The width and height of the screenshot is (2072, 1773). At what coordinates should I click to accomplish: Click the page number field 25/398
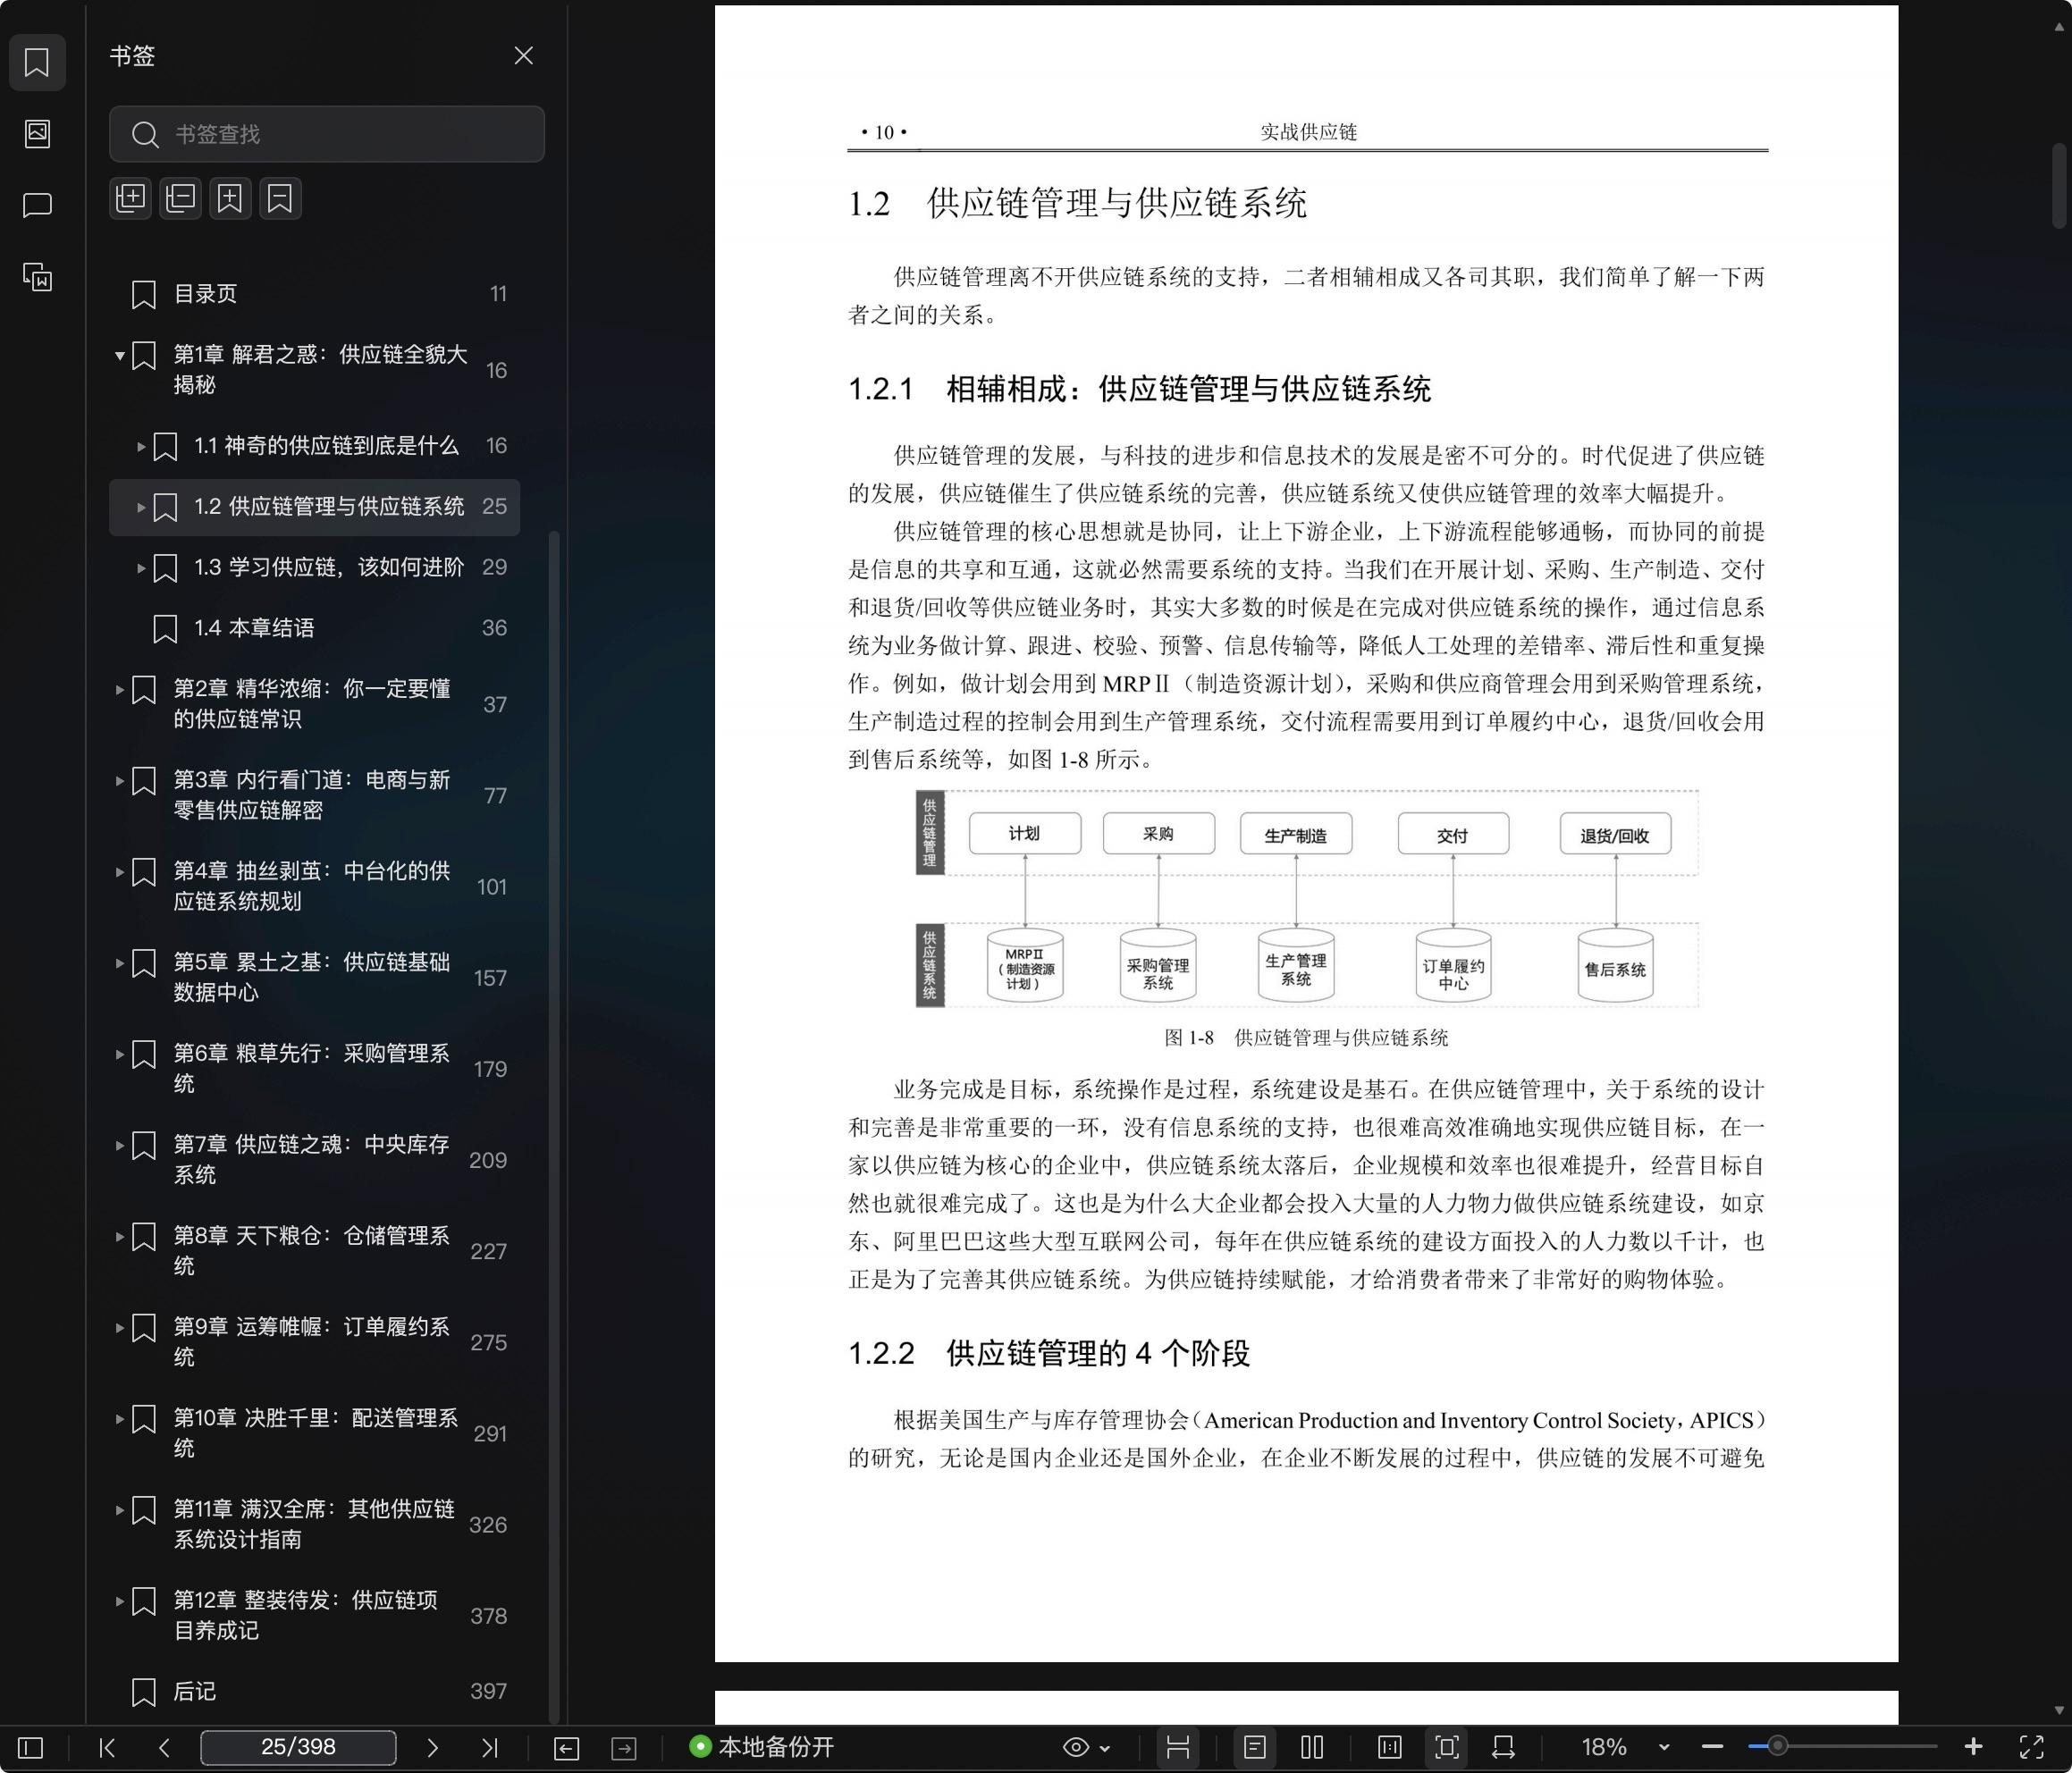tap(298, 1747)
